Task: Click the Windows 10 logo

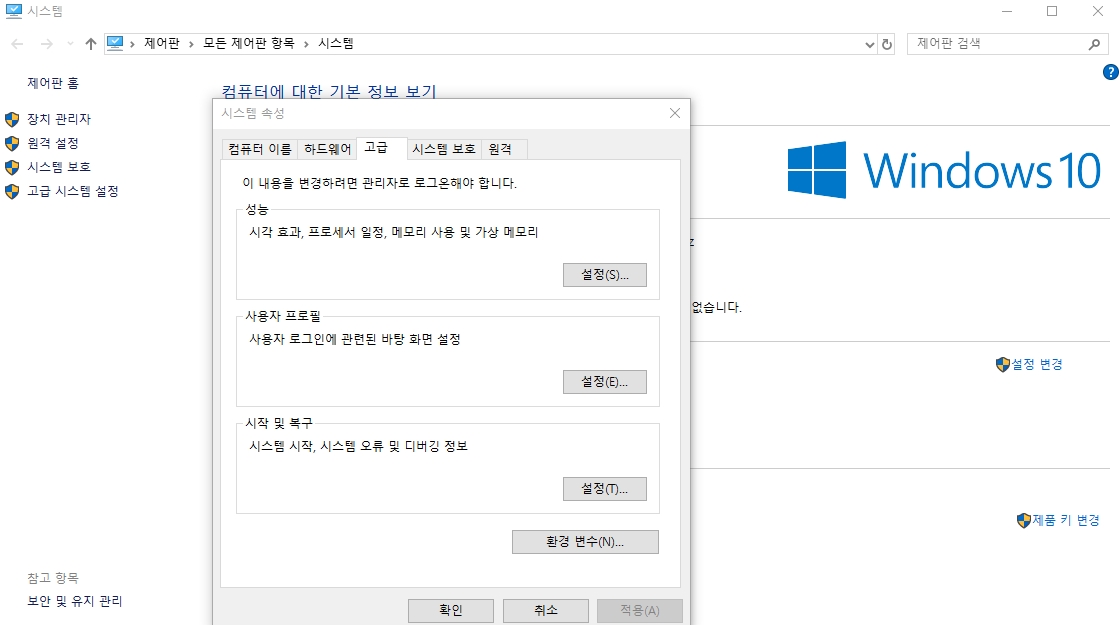Action: click(943, 170)
